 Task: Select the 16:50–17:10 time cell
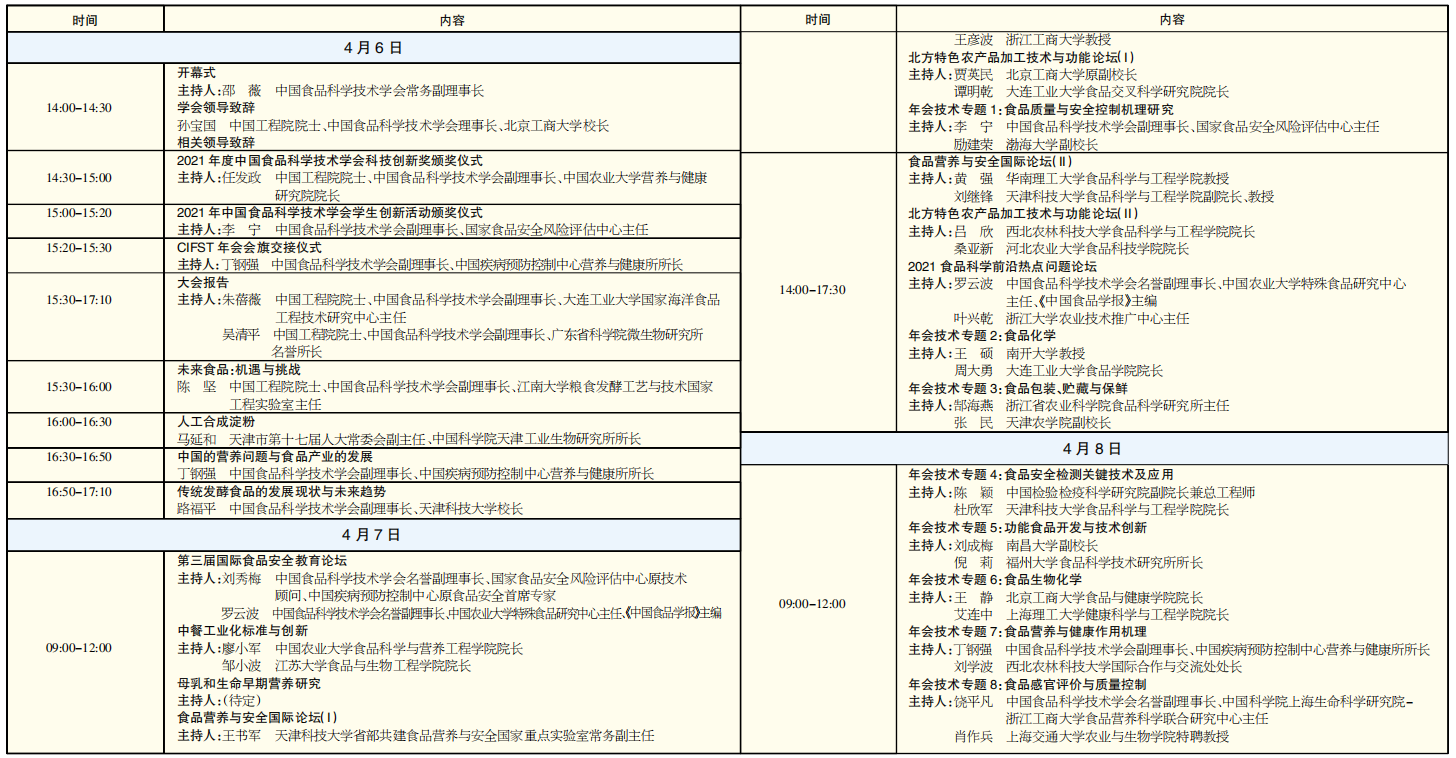(x=79, y=492)
